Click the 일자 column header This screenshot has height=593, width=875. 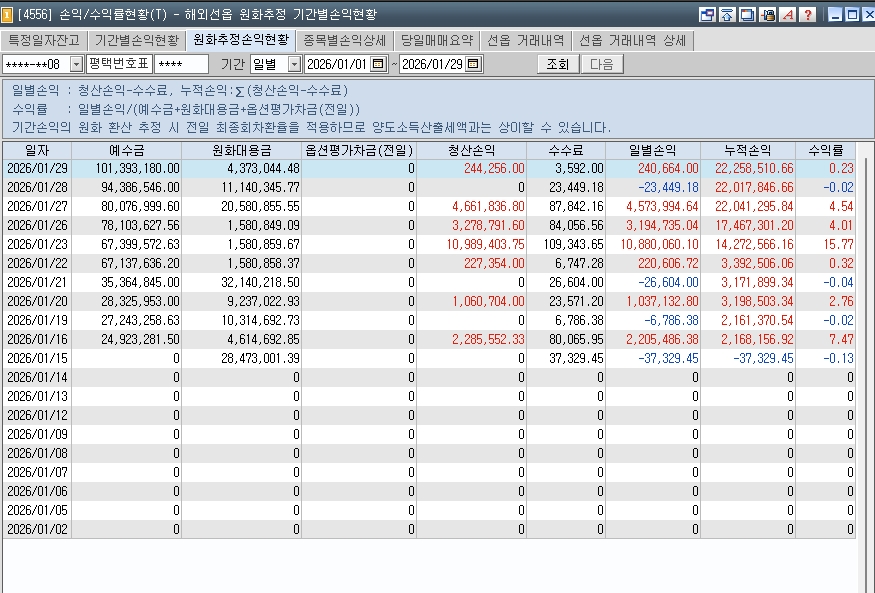coord(37,151)
